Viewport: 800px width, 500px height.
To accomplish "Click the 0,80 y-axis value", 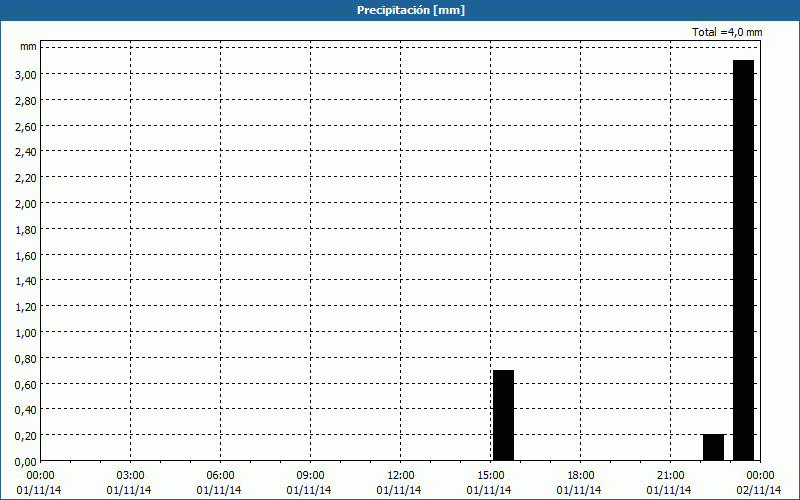I will pyautogui.click(x=27, y=359).
